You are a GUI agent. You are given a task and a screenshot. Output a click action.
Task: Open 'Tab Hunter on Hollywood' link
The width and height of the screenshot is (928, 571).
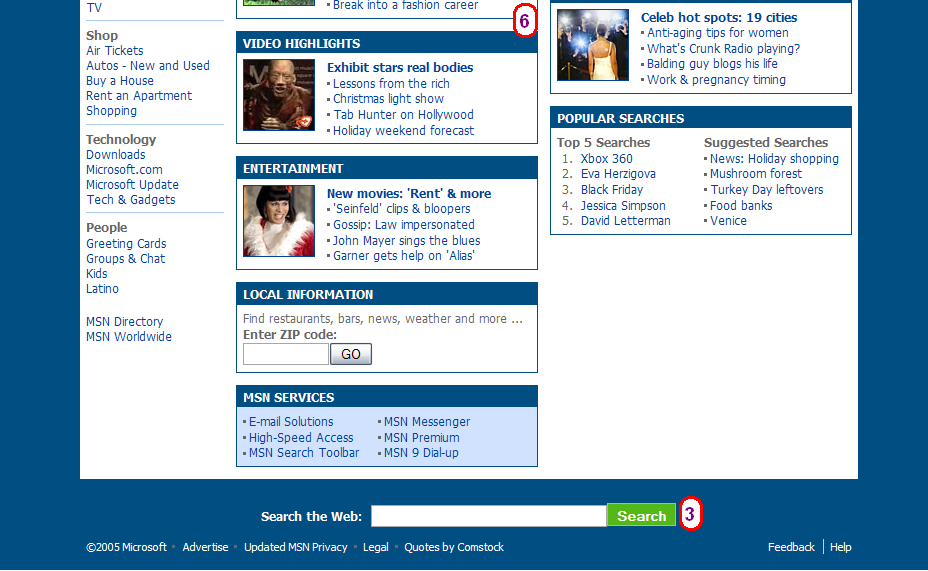pyautogui.click(x=404, y=115)
